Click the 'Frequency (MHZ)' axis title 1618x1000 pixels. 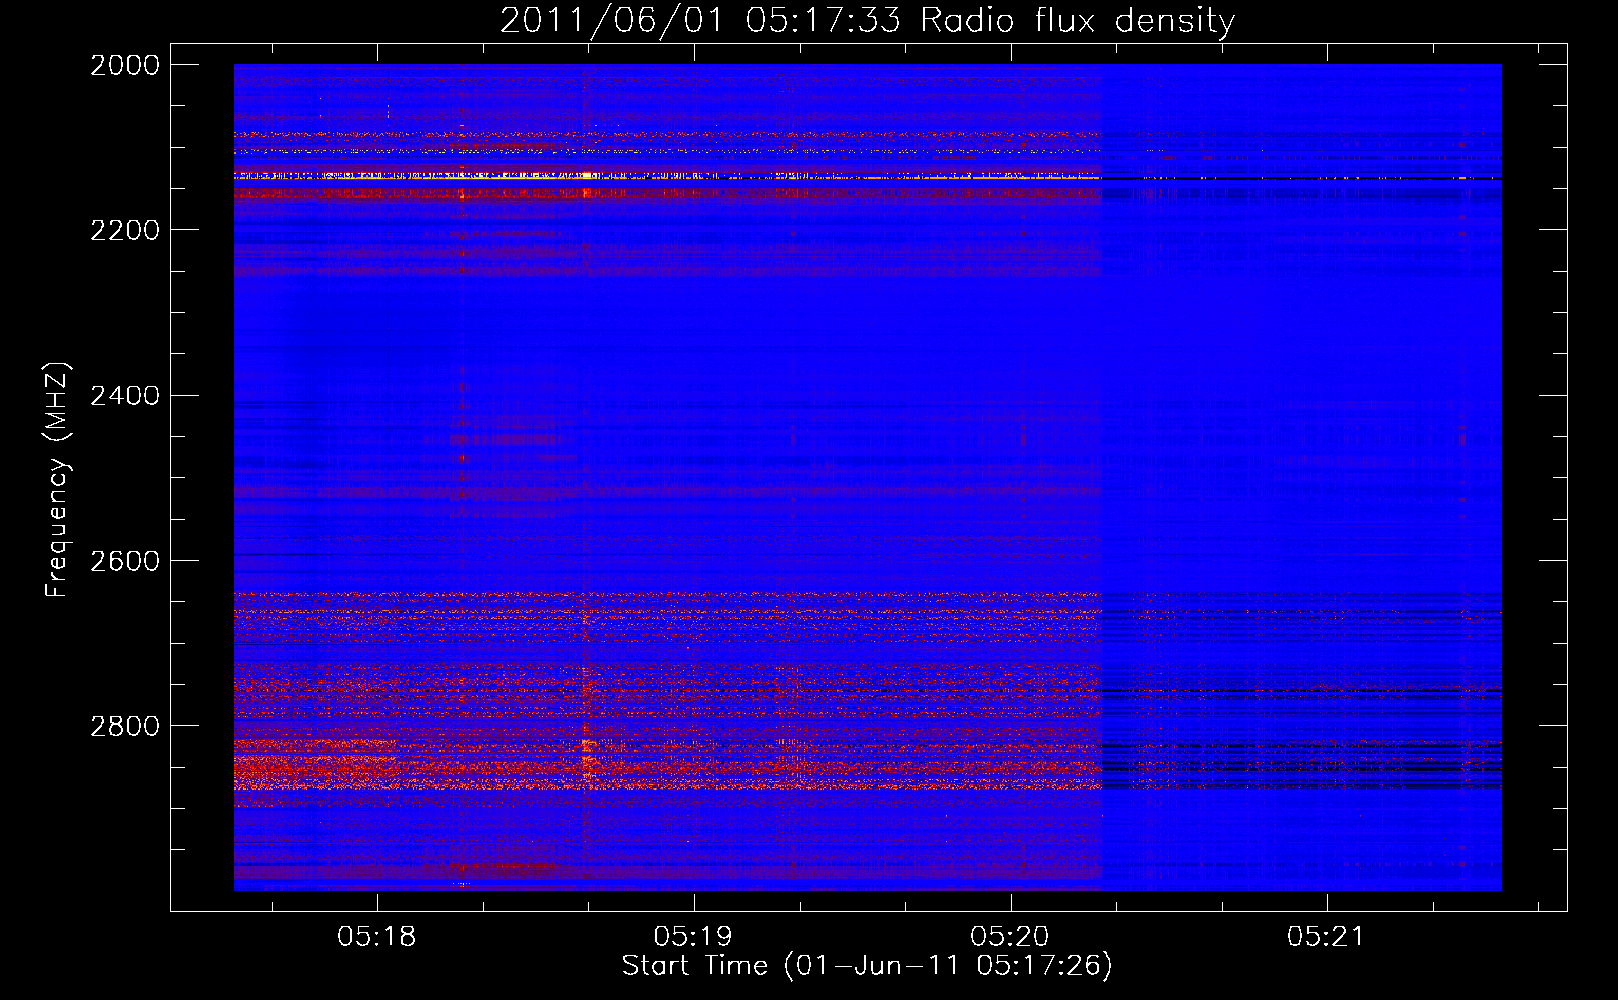pyautogui.click(x=58, y=480)
